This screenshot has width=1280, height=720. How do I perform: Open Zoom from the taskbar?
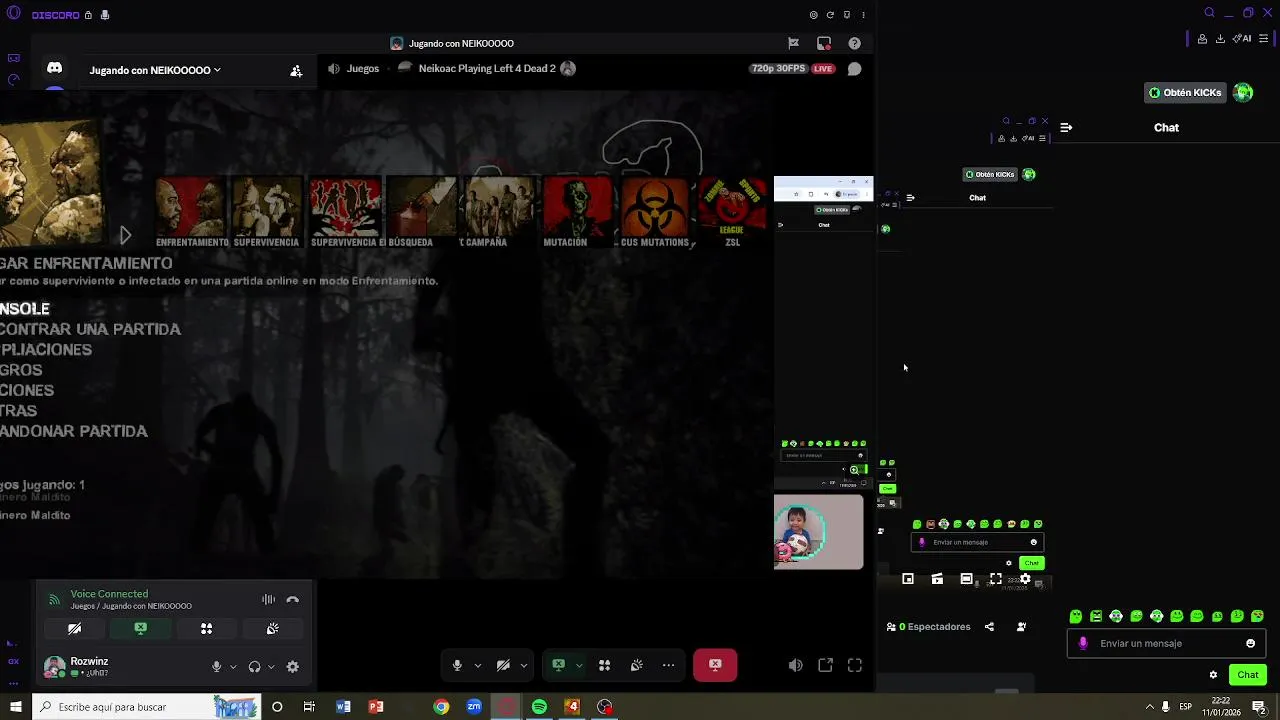pyautogui.click(x=474, y=707)
